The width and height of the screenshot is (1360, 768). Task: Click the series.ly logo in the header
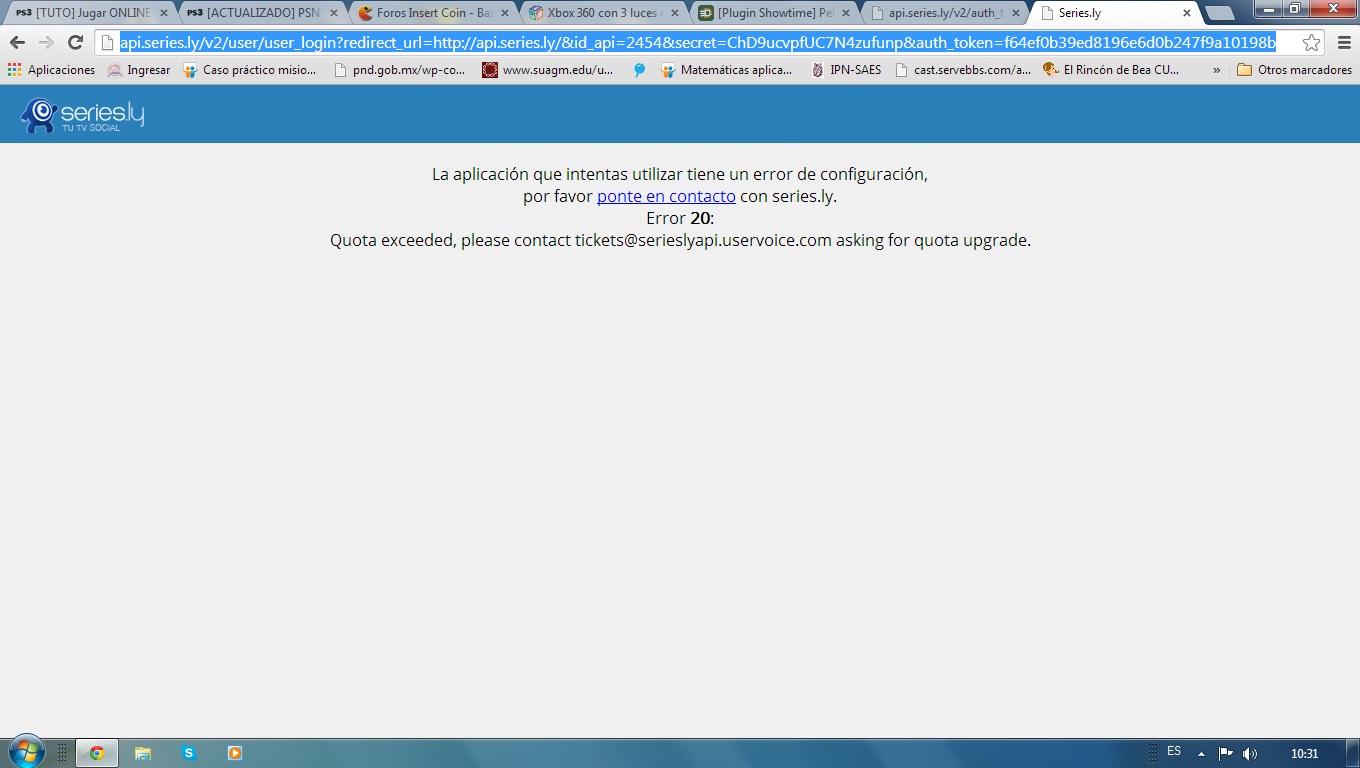tap(82, 115)
